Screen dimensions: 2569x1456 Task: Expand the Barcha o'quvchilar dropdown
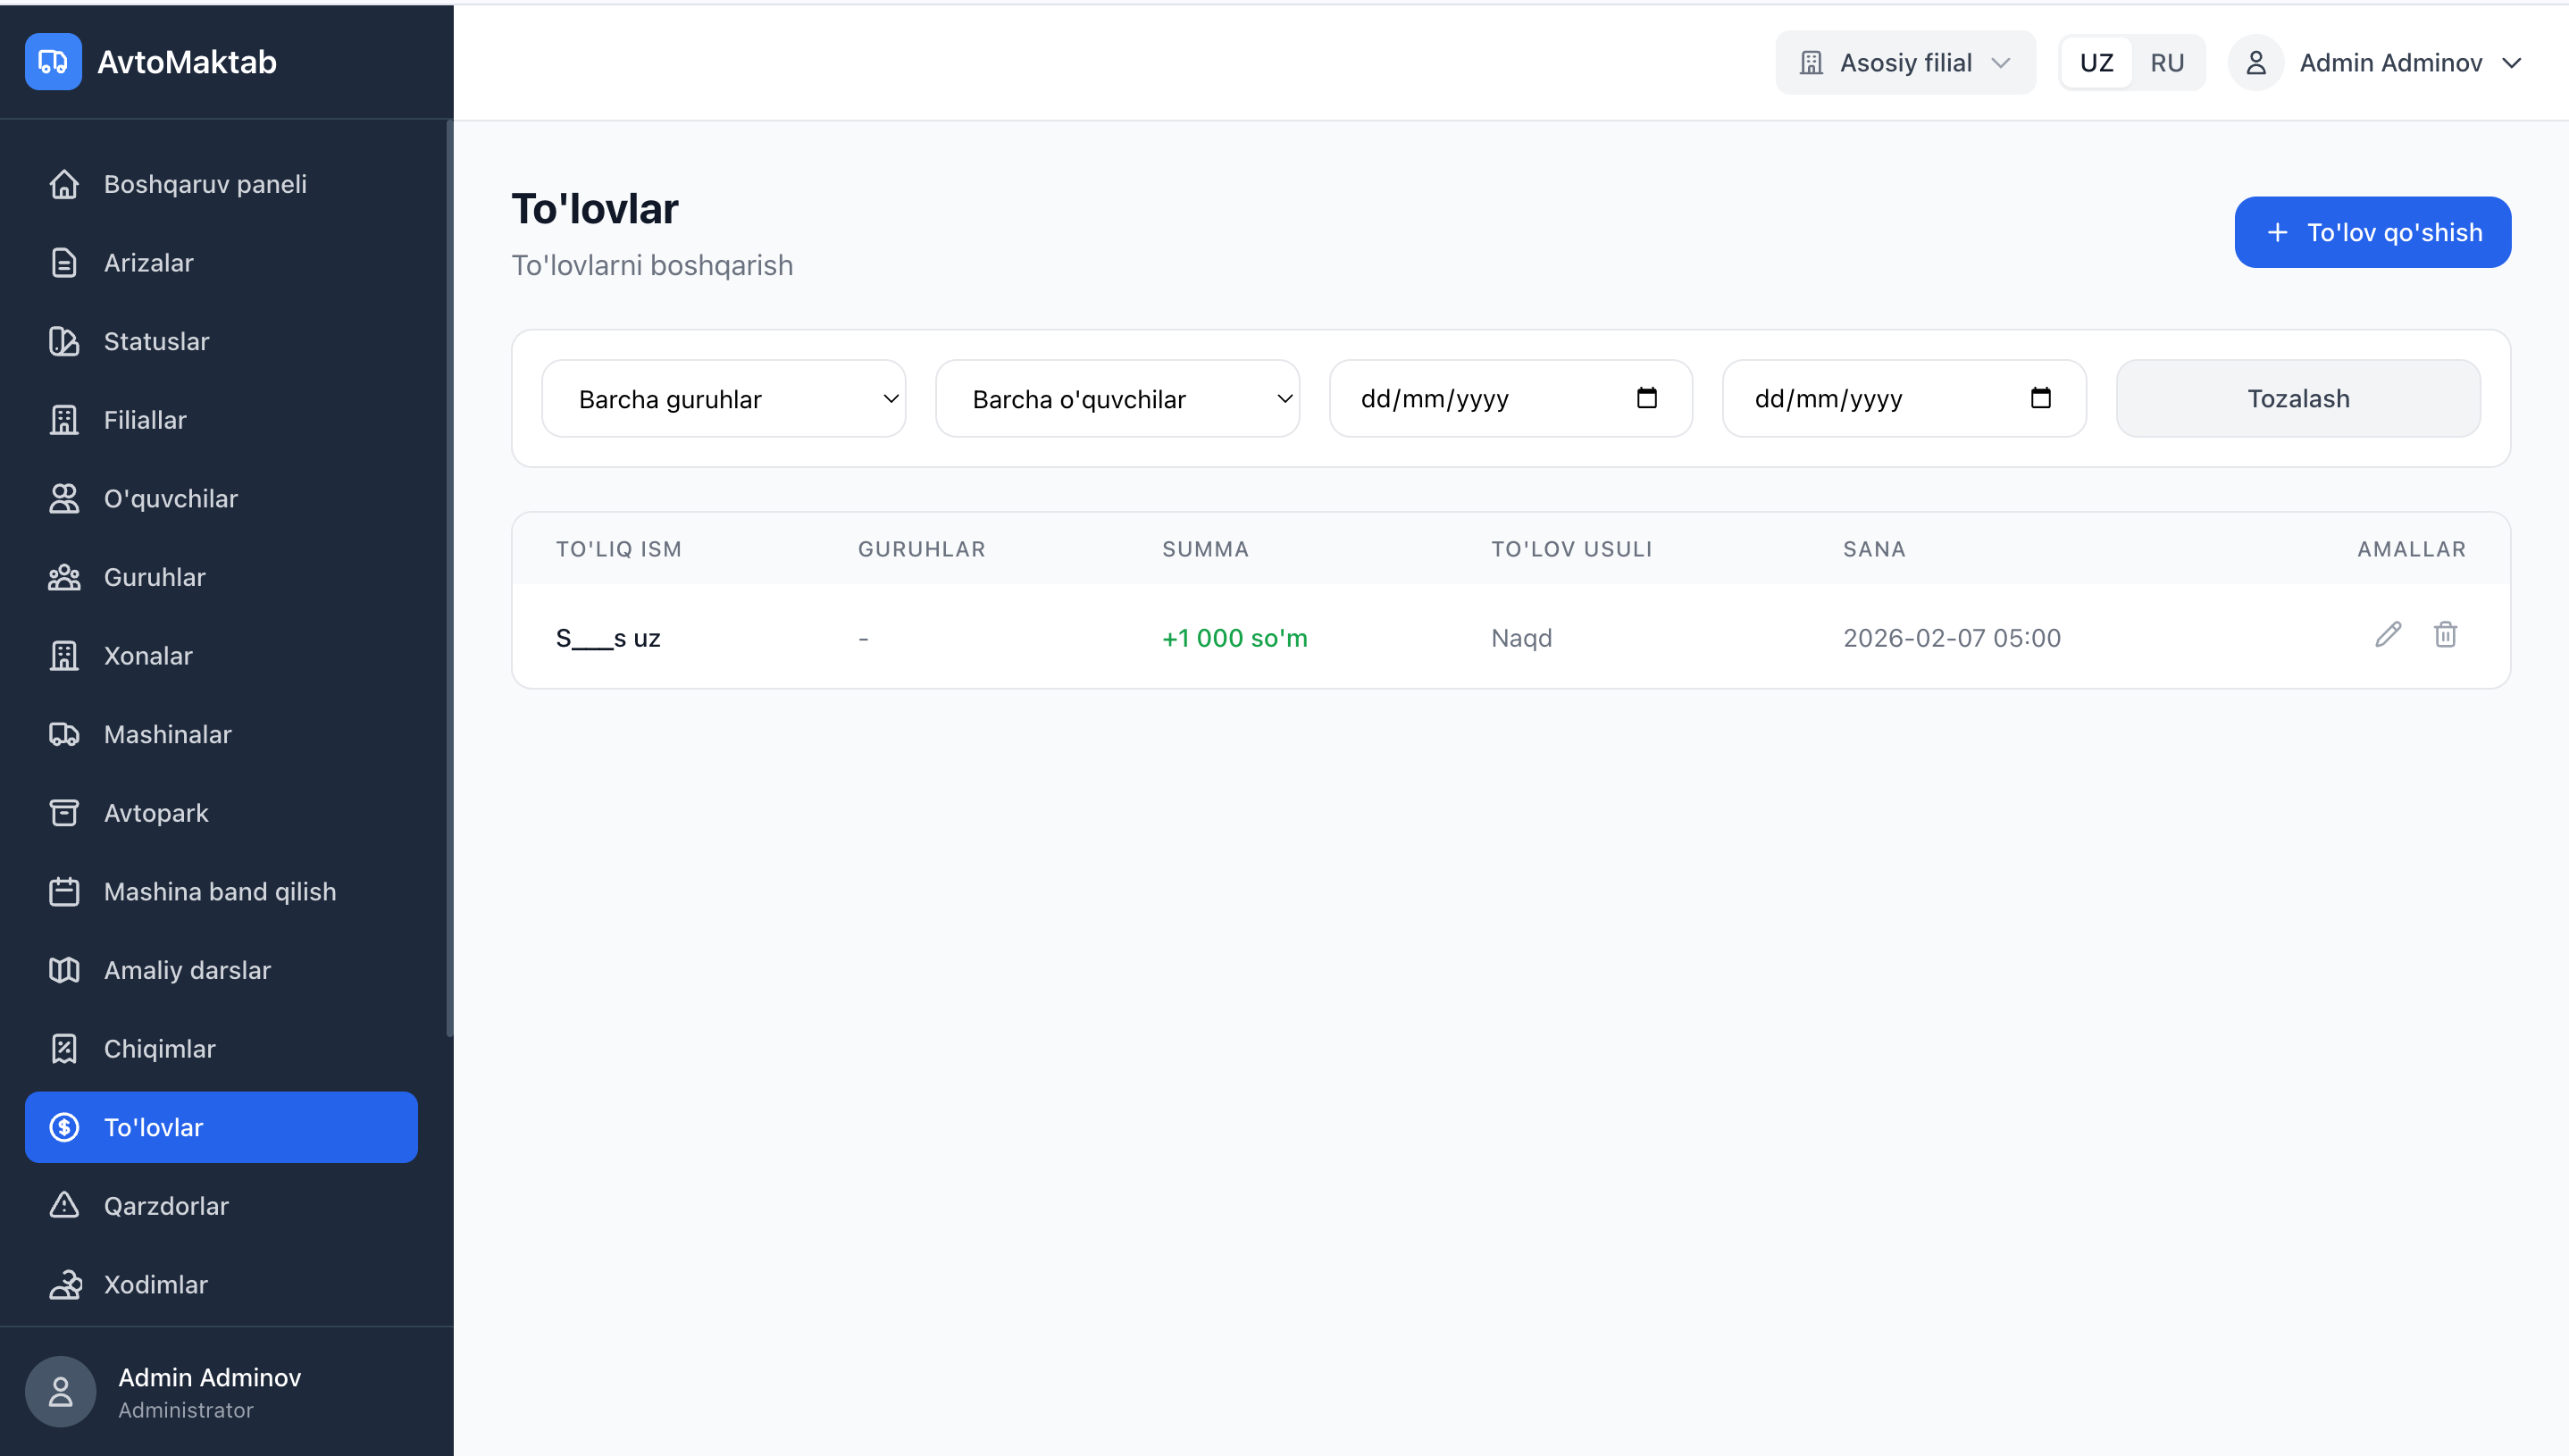1117,399
